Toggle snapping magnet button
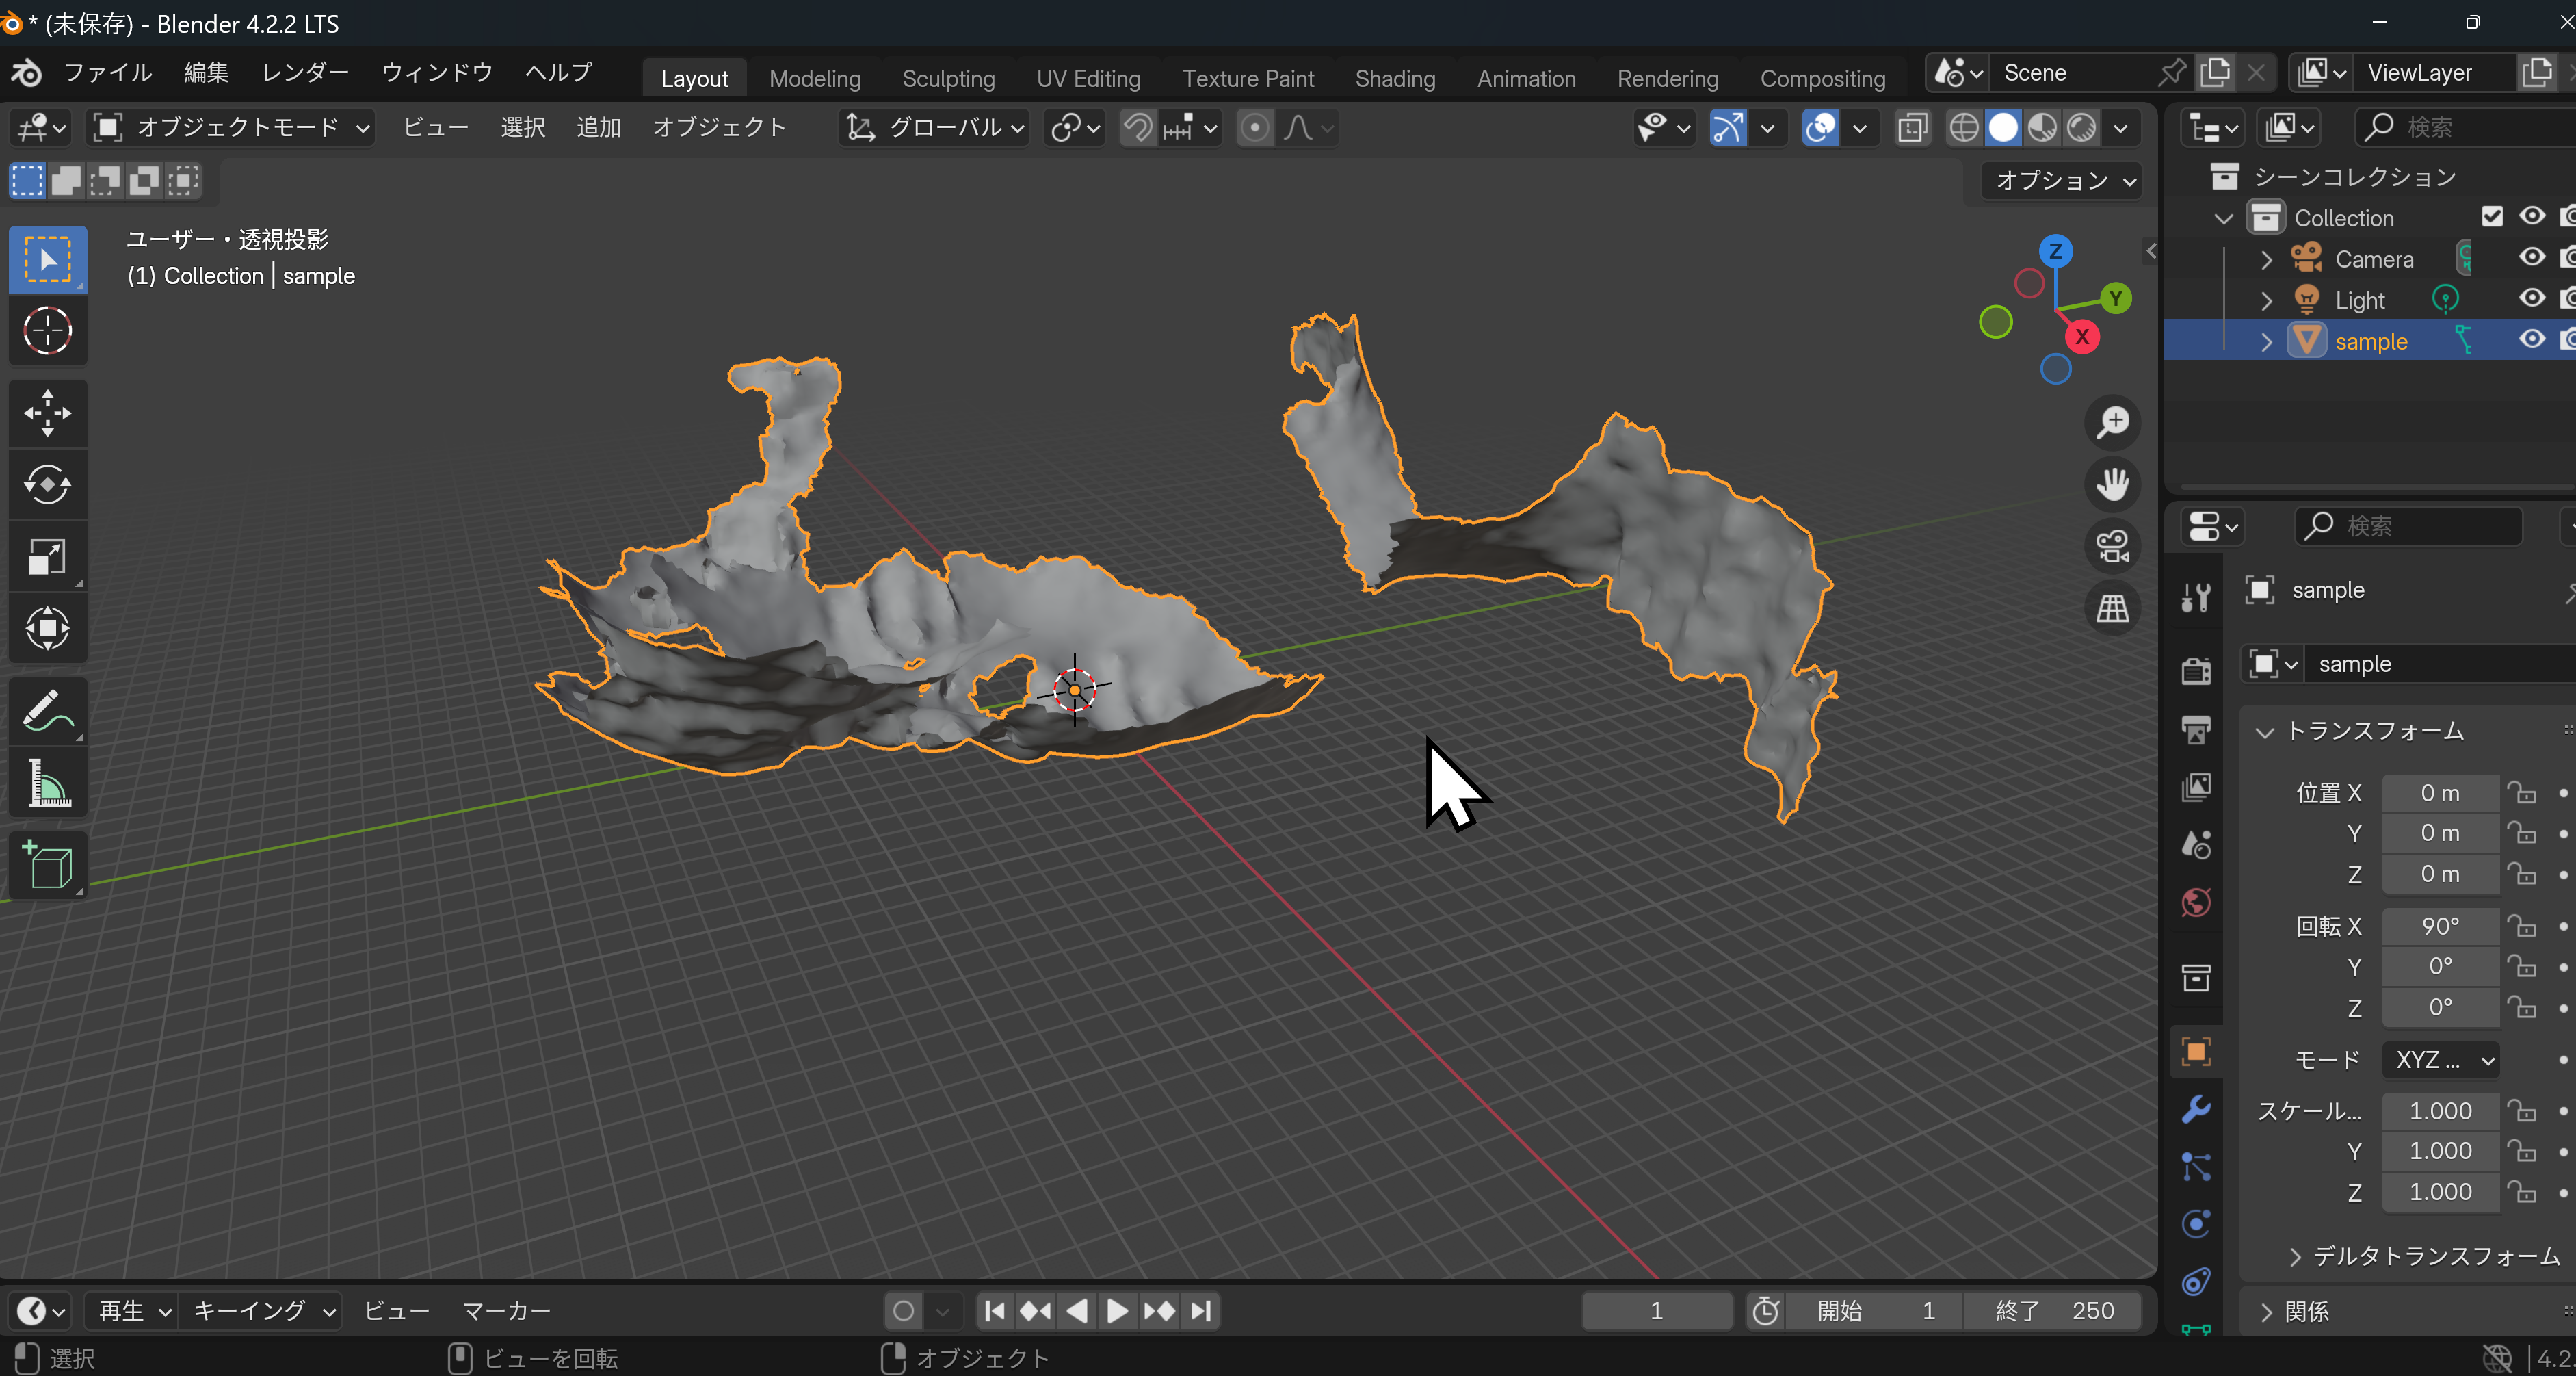 (x=1137, y=127)
